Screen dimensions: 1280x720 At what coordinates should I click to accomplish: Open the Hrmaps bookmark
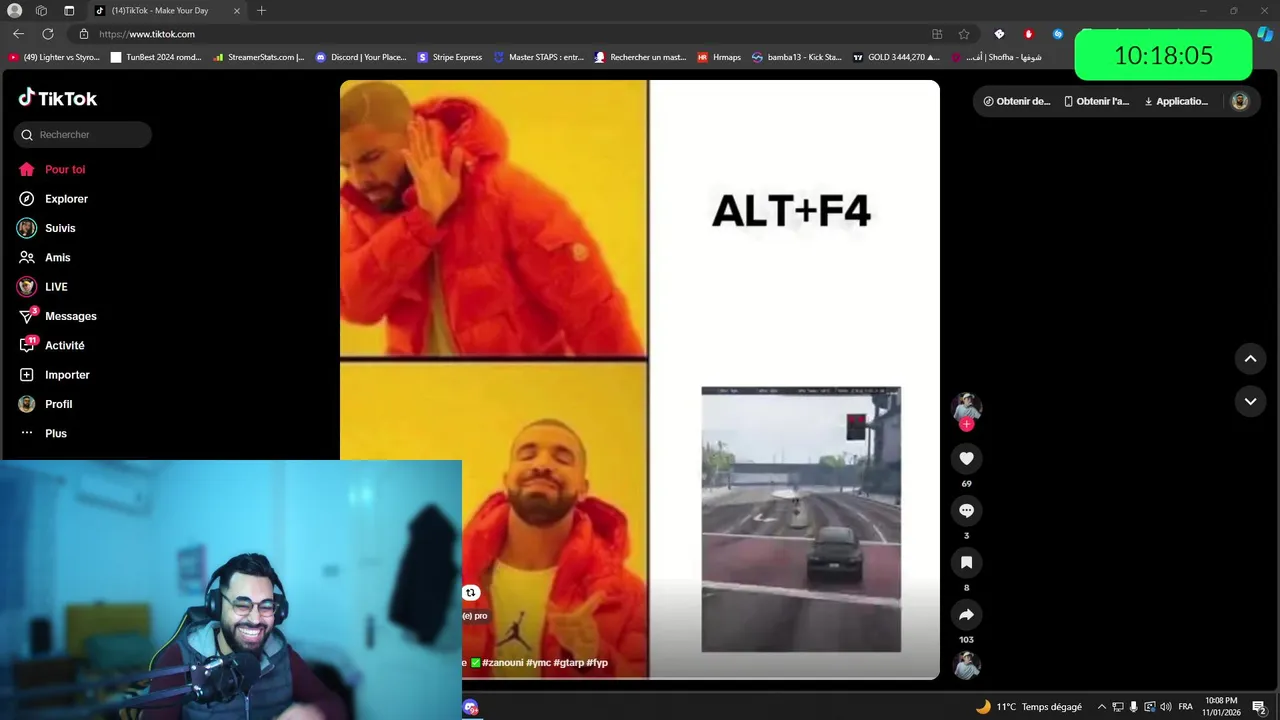(719, 57)
